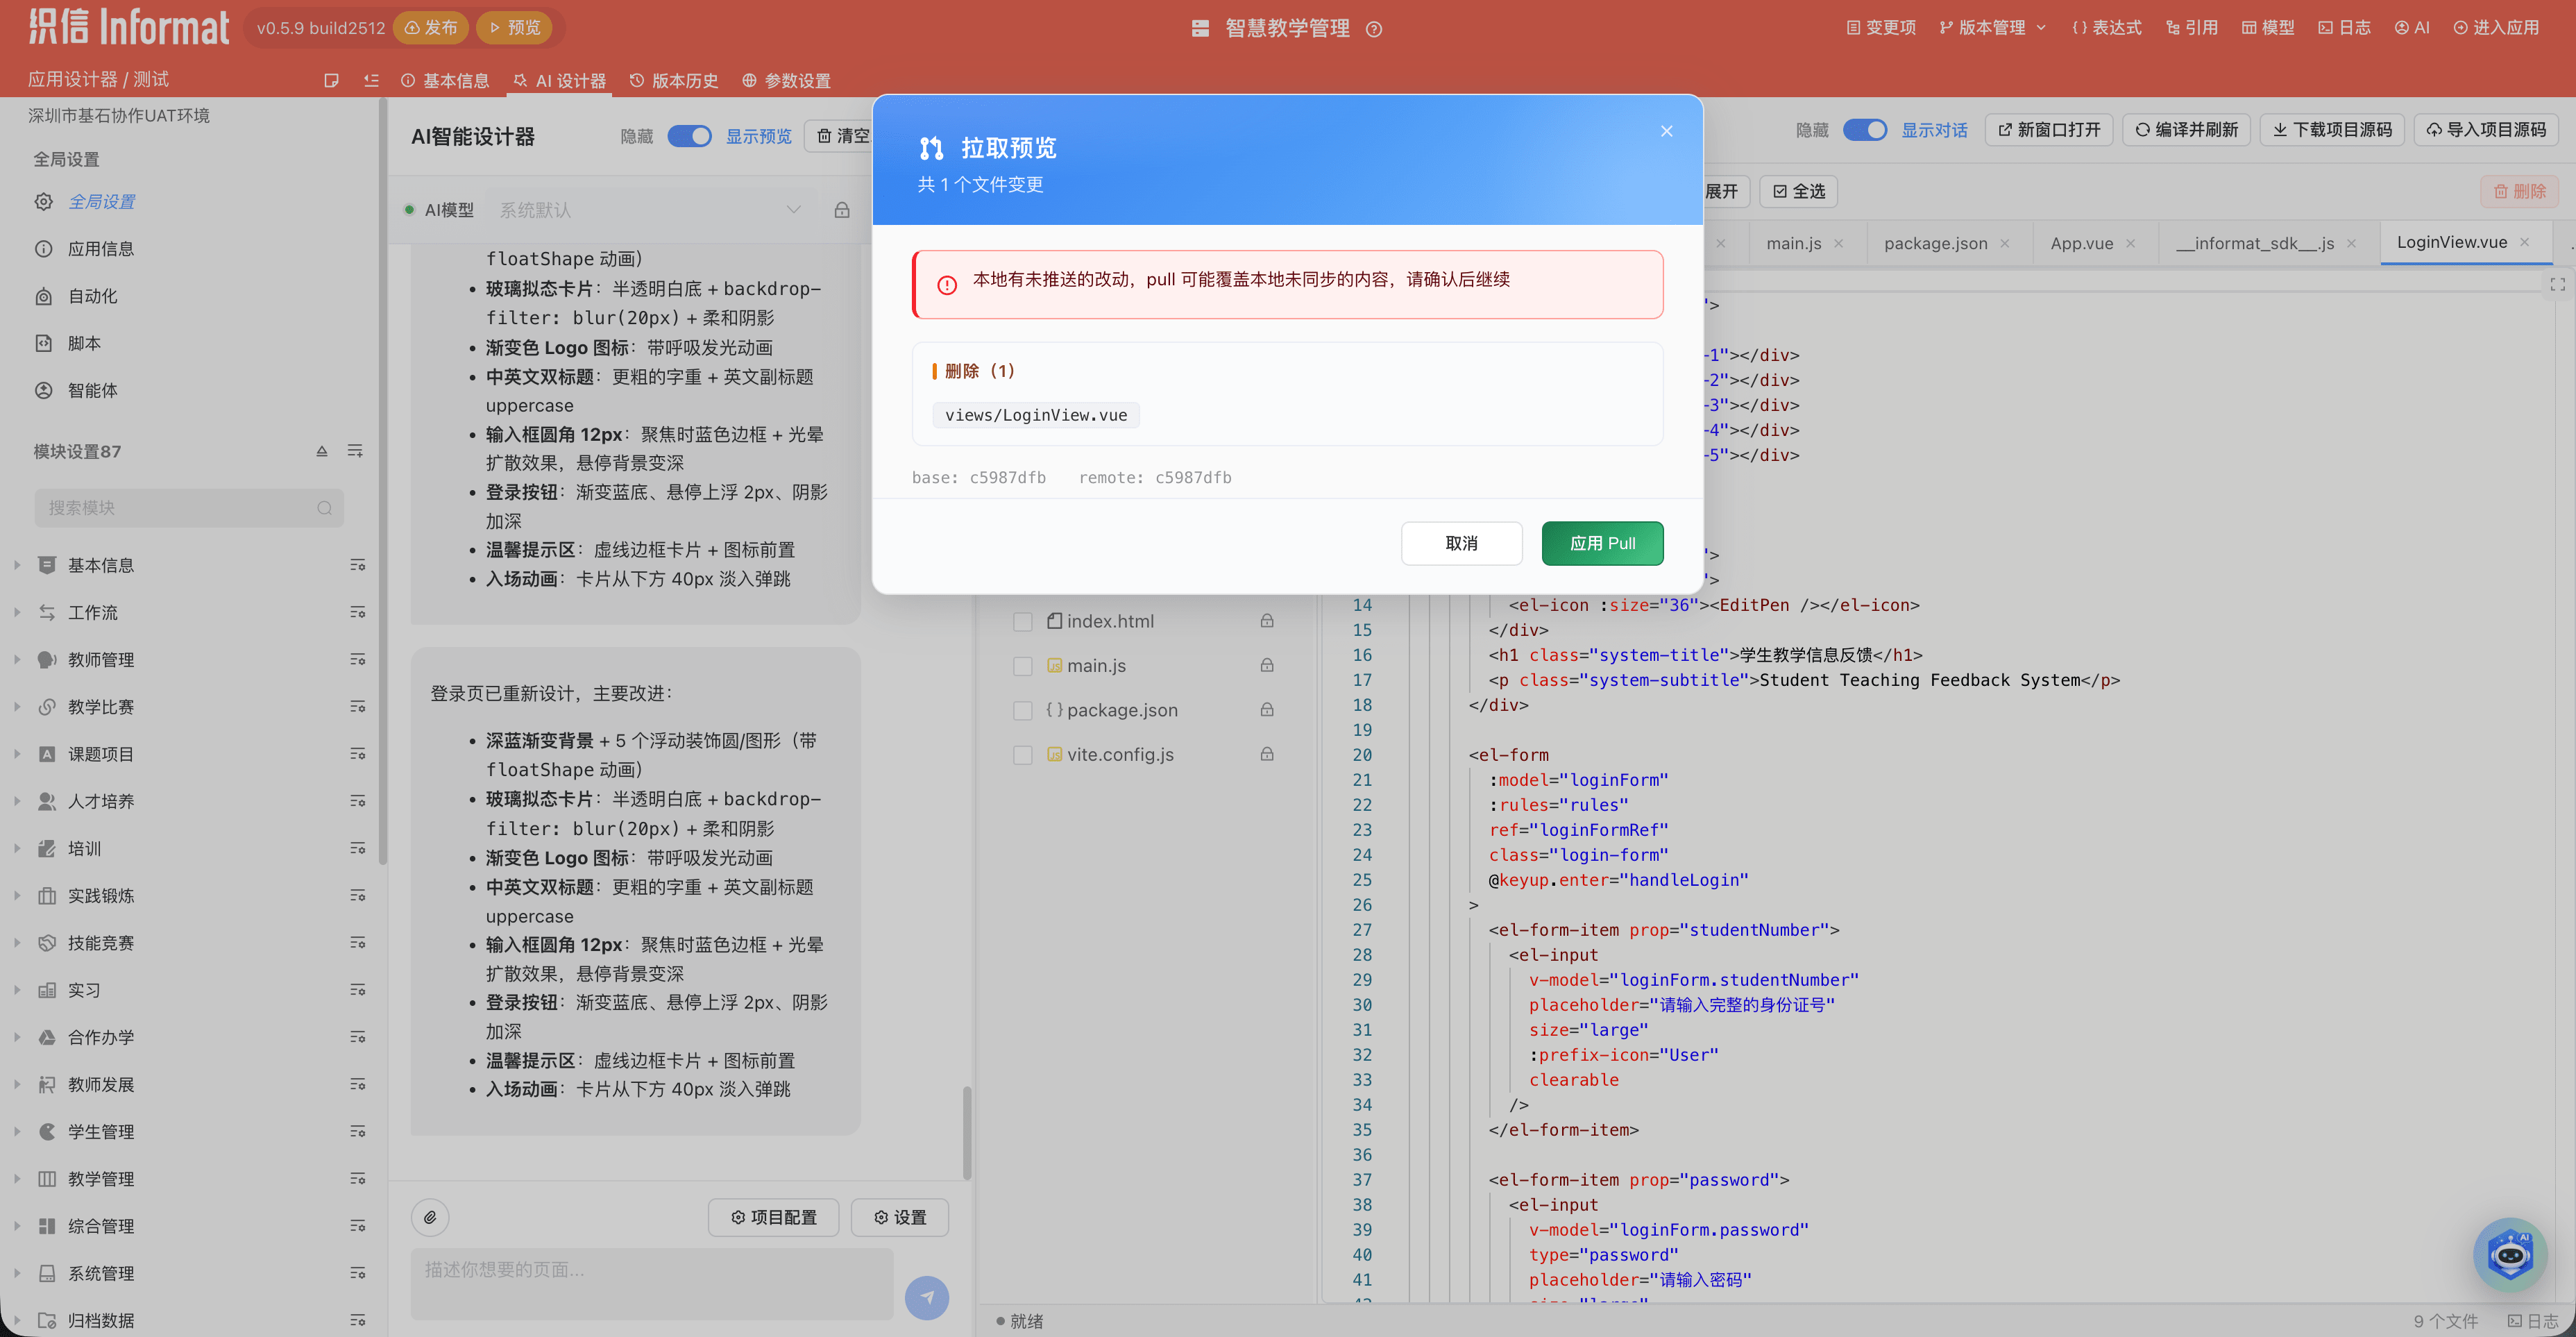Open 智能体 in sidebar
Viewport: 2576px width, 1337px height.
pyautogui.click(x=77, y=390)
